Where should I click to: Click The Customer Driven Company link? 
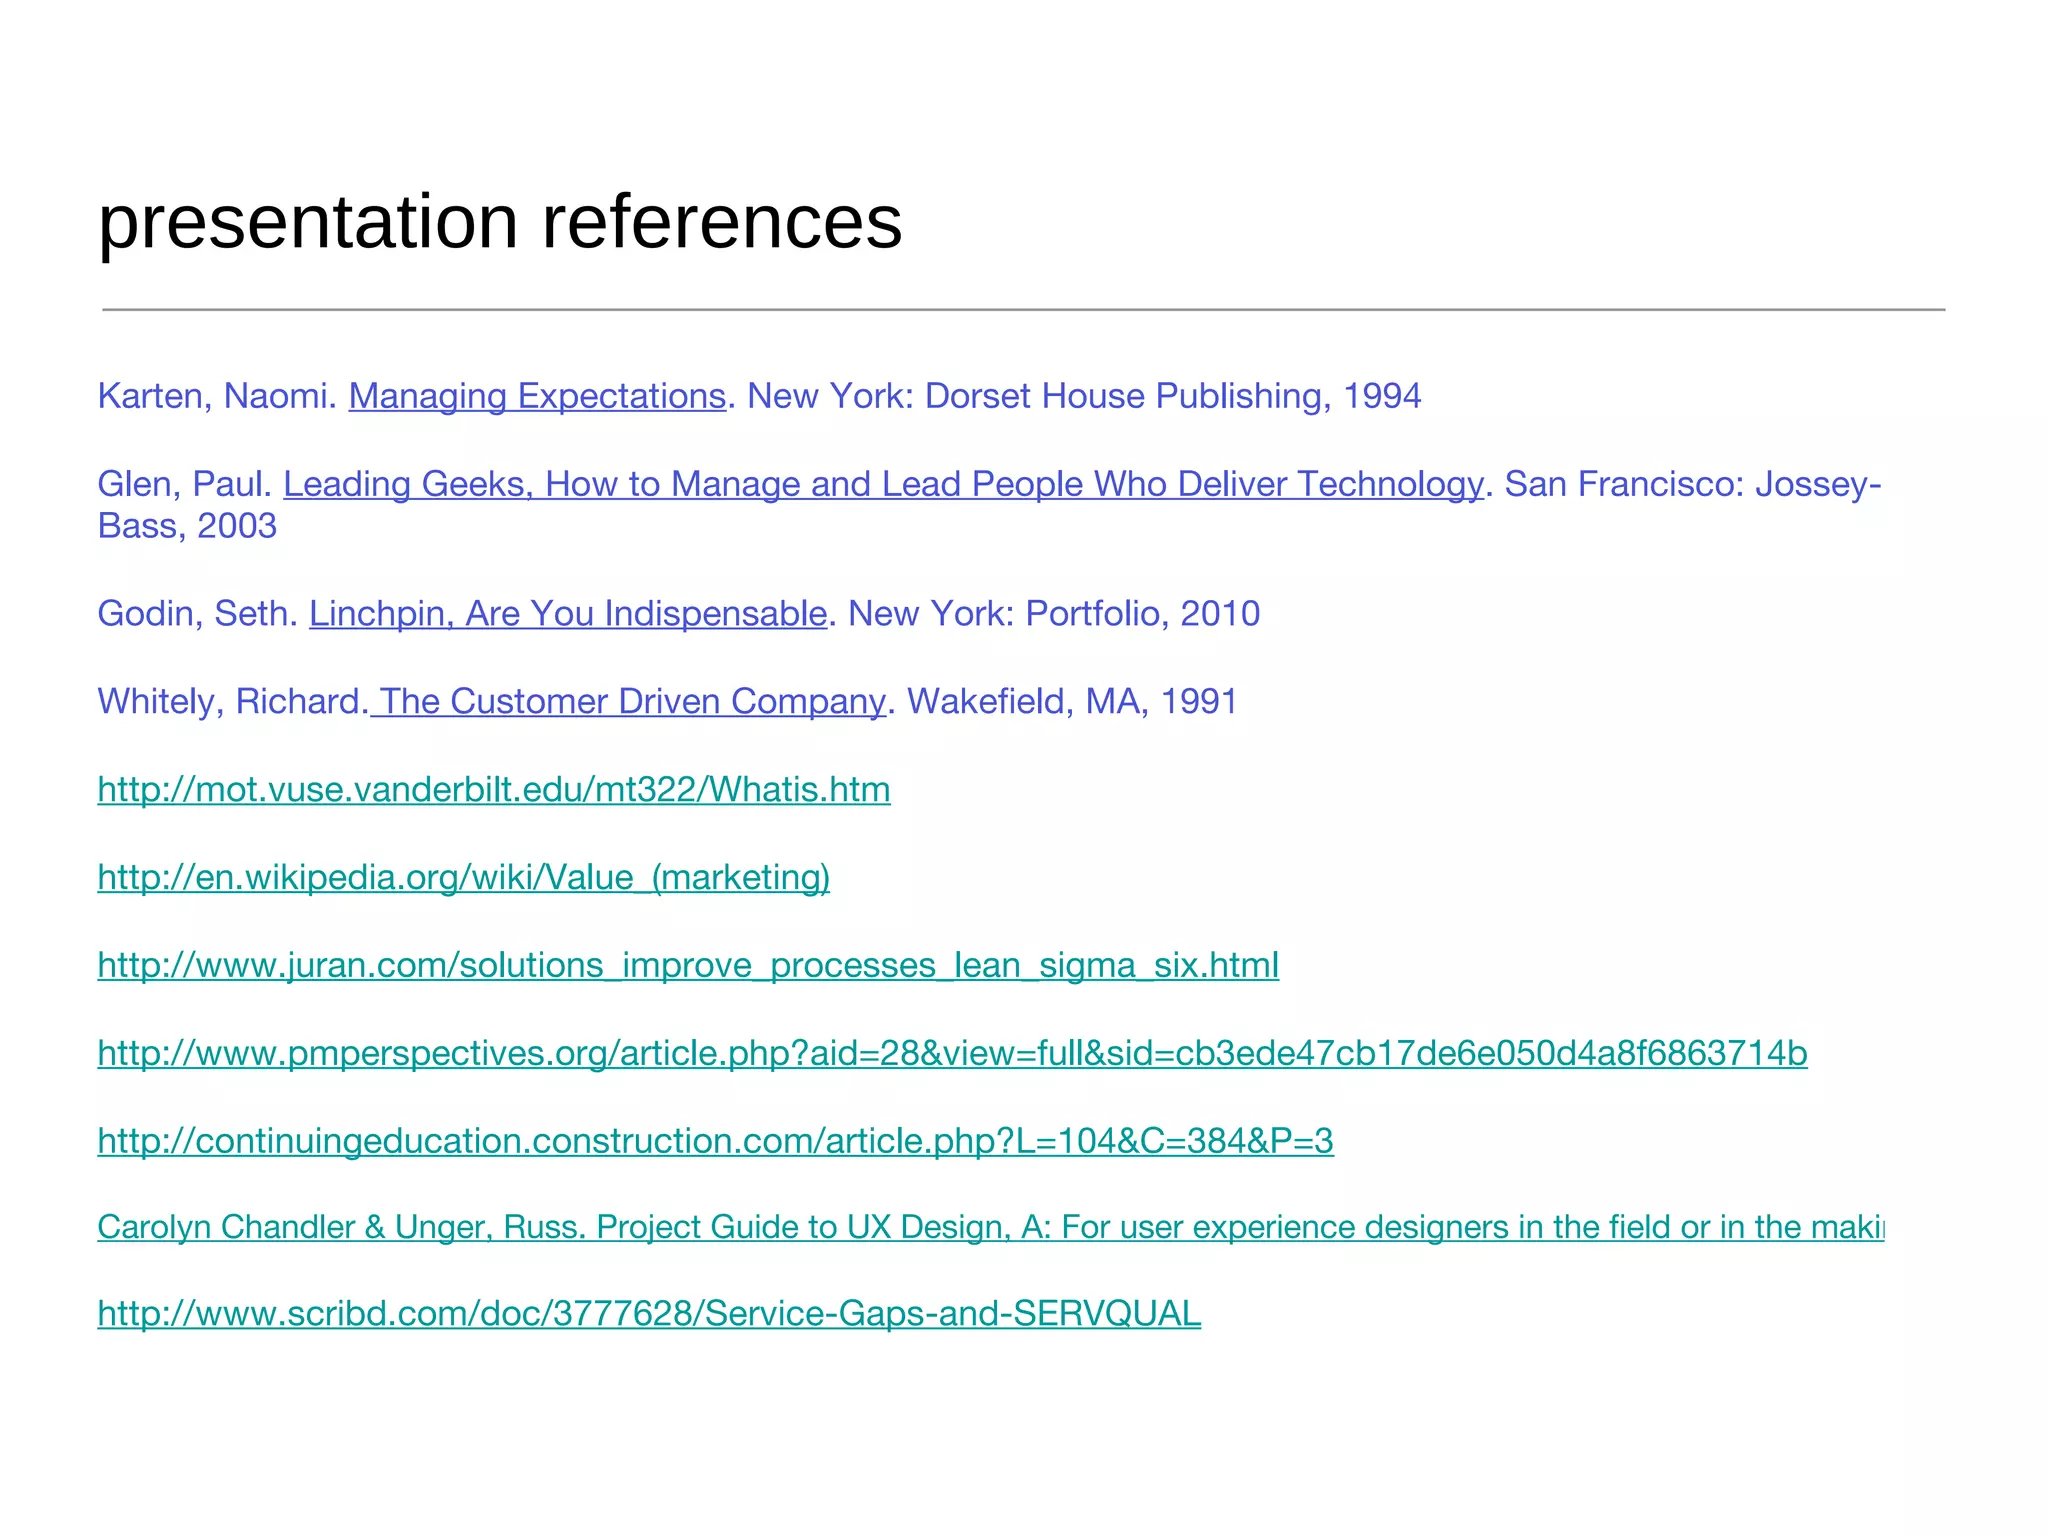629,701
